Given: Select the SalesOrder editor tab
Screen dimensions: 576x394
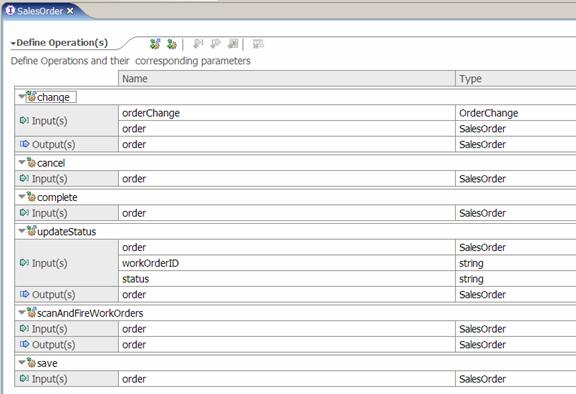Looking at the screenshot, I should tap(40, 11).
